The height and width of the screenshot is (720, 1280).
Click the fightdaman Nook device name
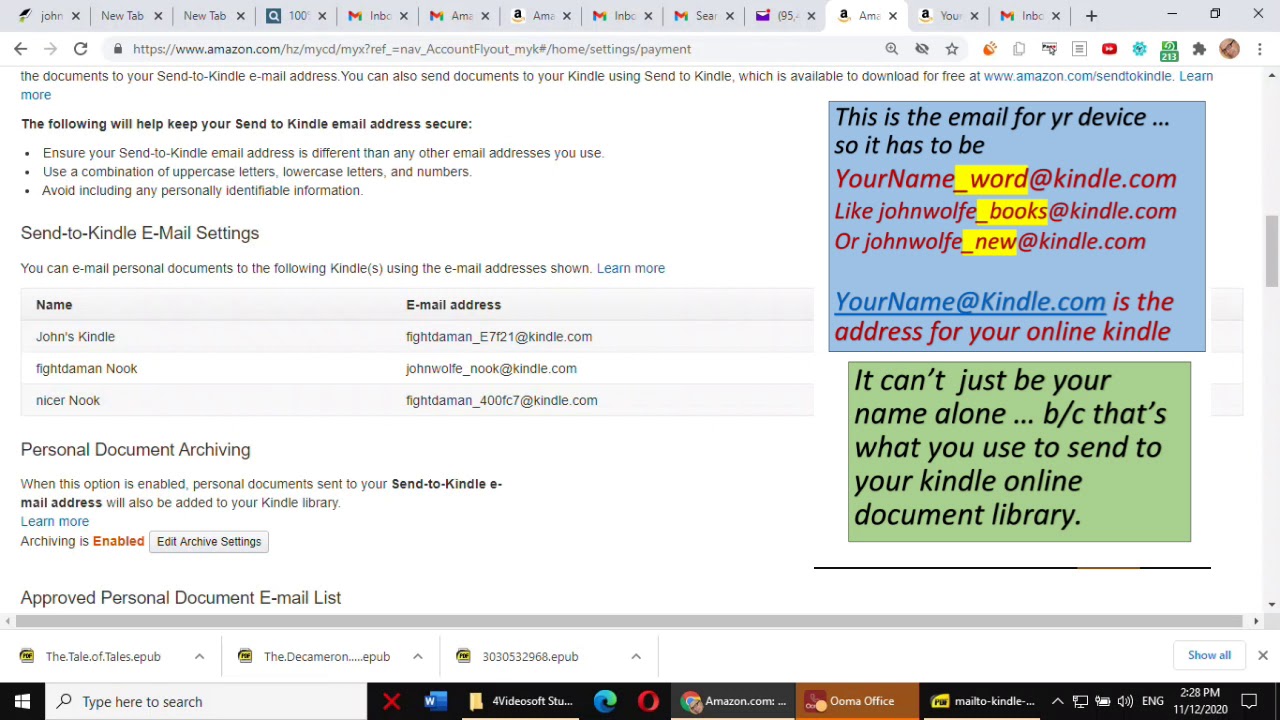86,368
